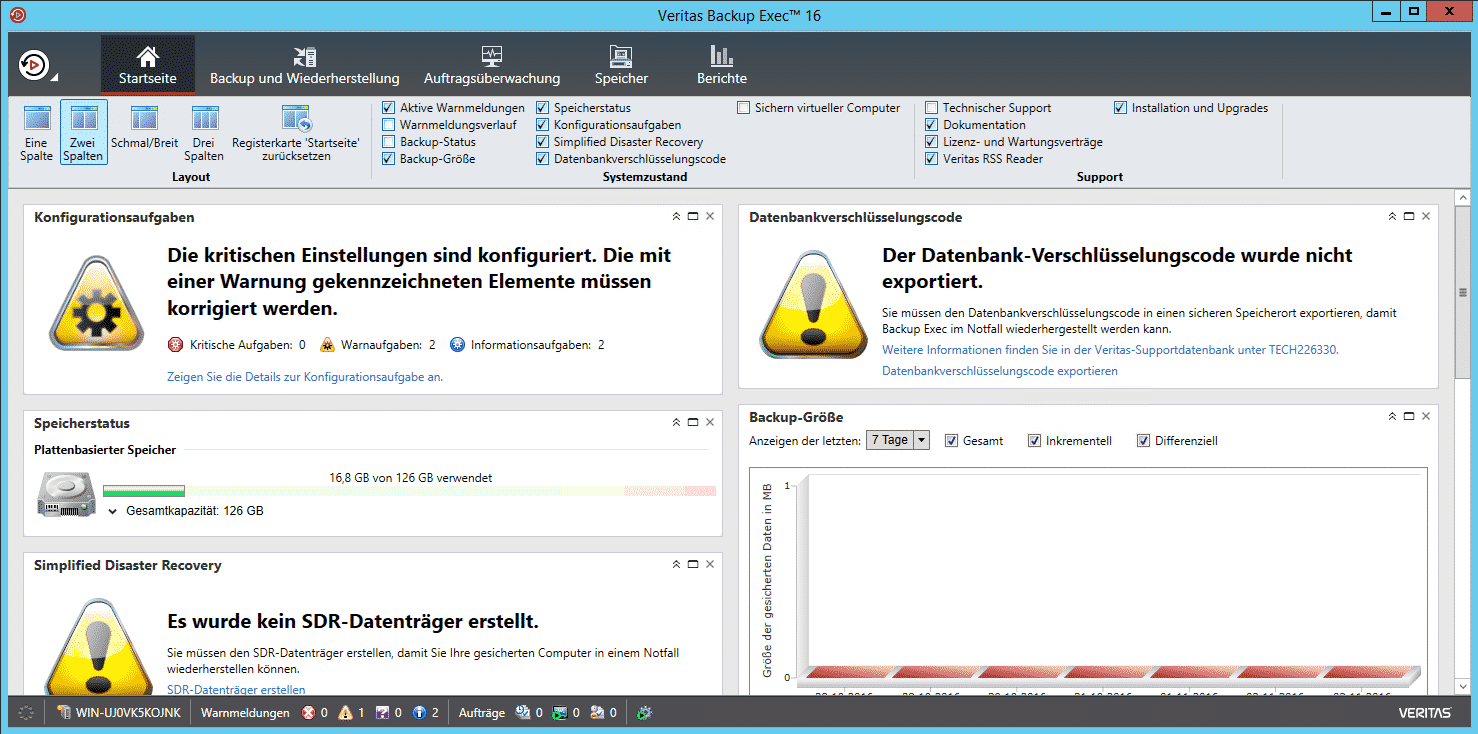Open the Backup Exec main menu button
The width and height of the screenshot is (1478, 734).
(37, 65)
